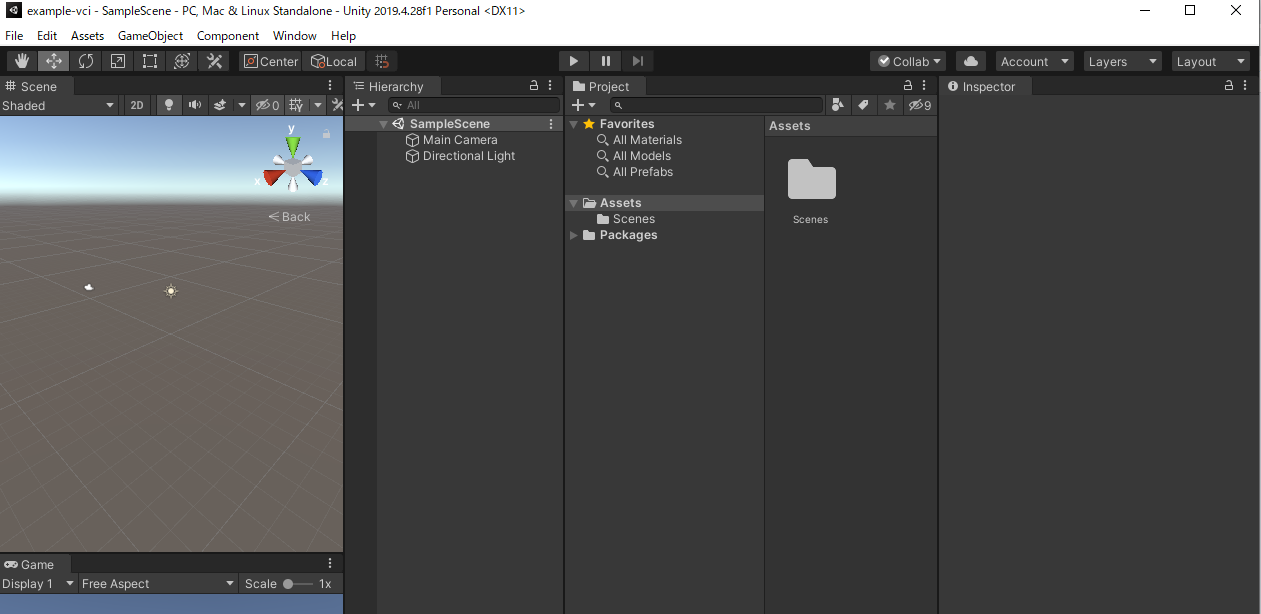Screen dimensions: 1261x614
Task: Open grid settings dropdown arrow
Action: tap(318, 105)
